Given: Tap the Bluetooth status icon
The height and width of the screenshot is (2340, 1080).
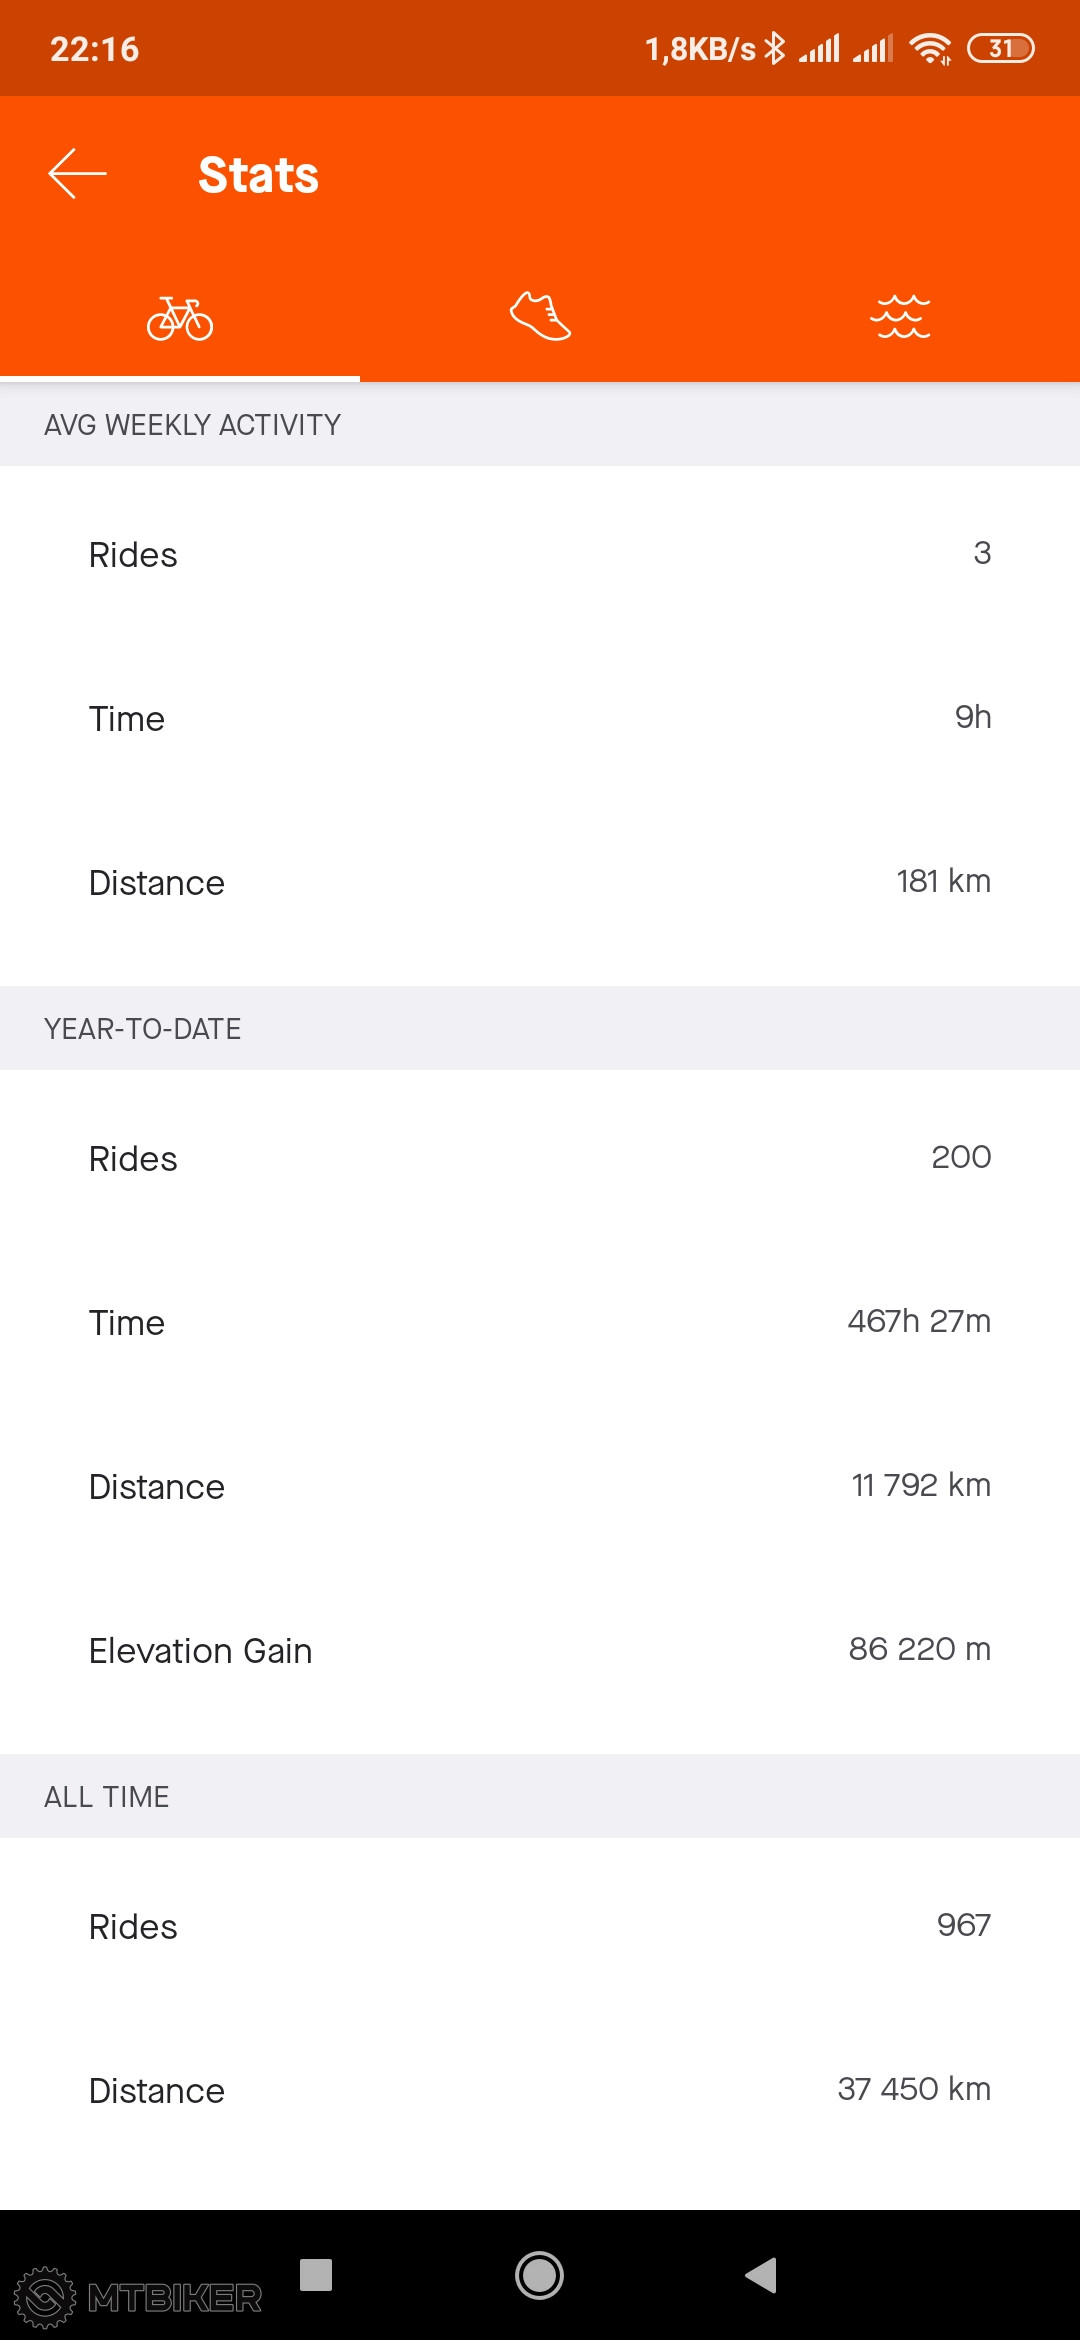Looking at the screenshot, I should [x=775, y=48].
